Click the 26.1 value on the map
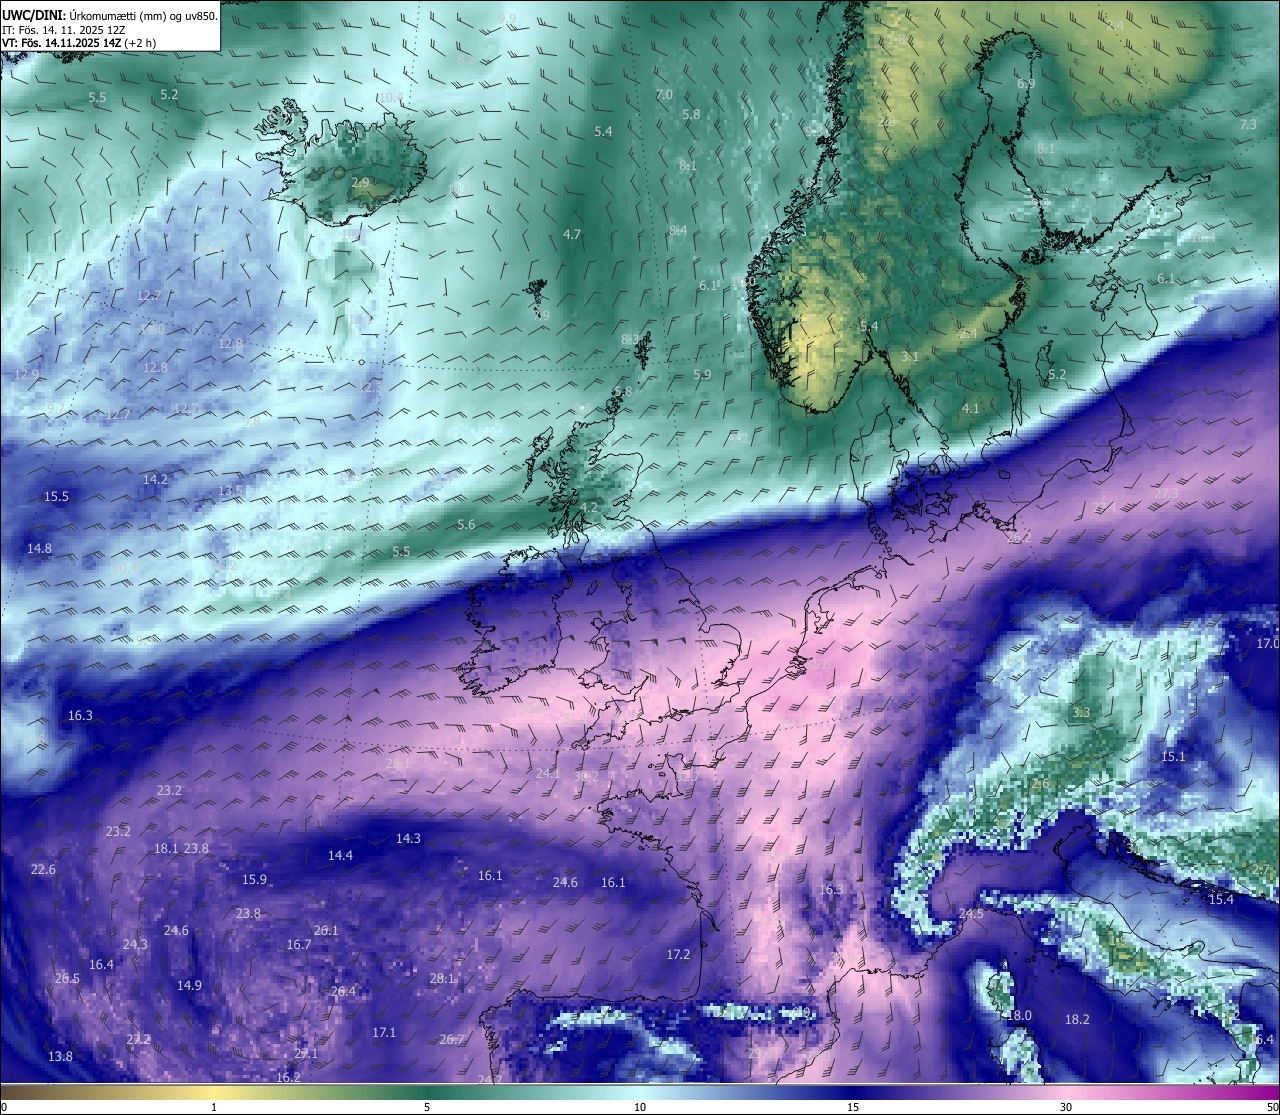 coord(326,931)
